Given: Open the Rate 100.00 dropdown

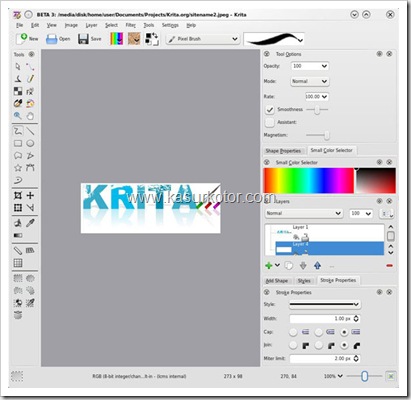Looking at the screenshot, I should [x=317, y=97].
